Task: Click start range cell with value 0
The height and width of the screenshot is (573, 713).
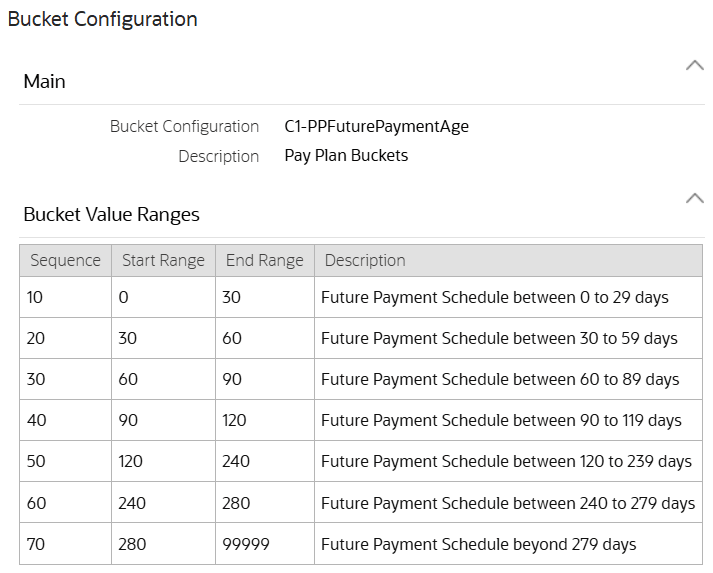Action: pos(163,297)
